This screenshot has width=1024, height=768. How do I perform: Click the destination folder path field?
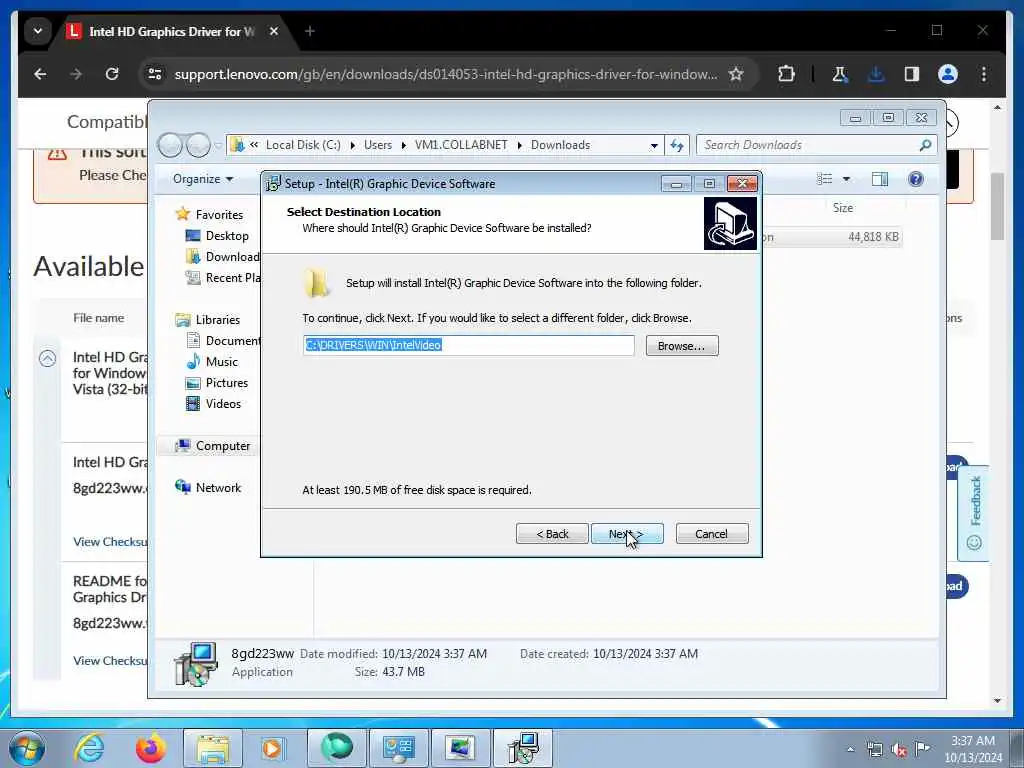(468, 345)
